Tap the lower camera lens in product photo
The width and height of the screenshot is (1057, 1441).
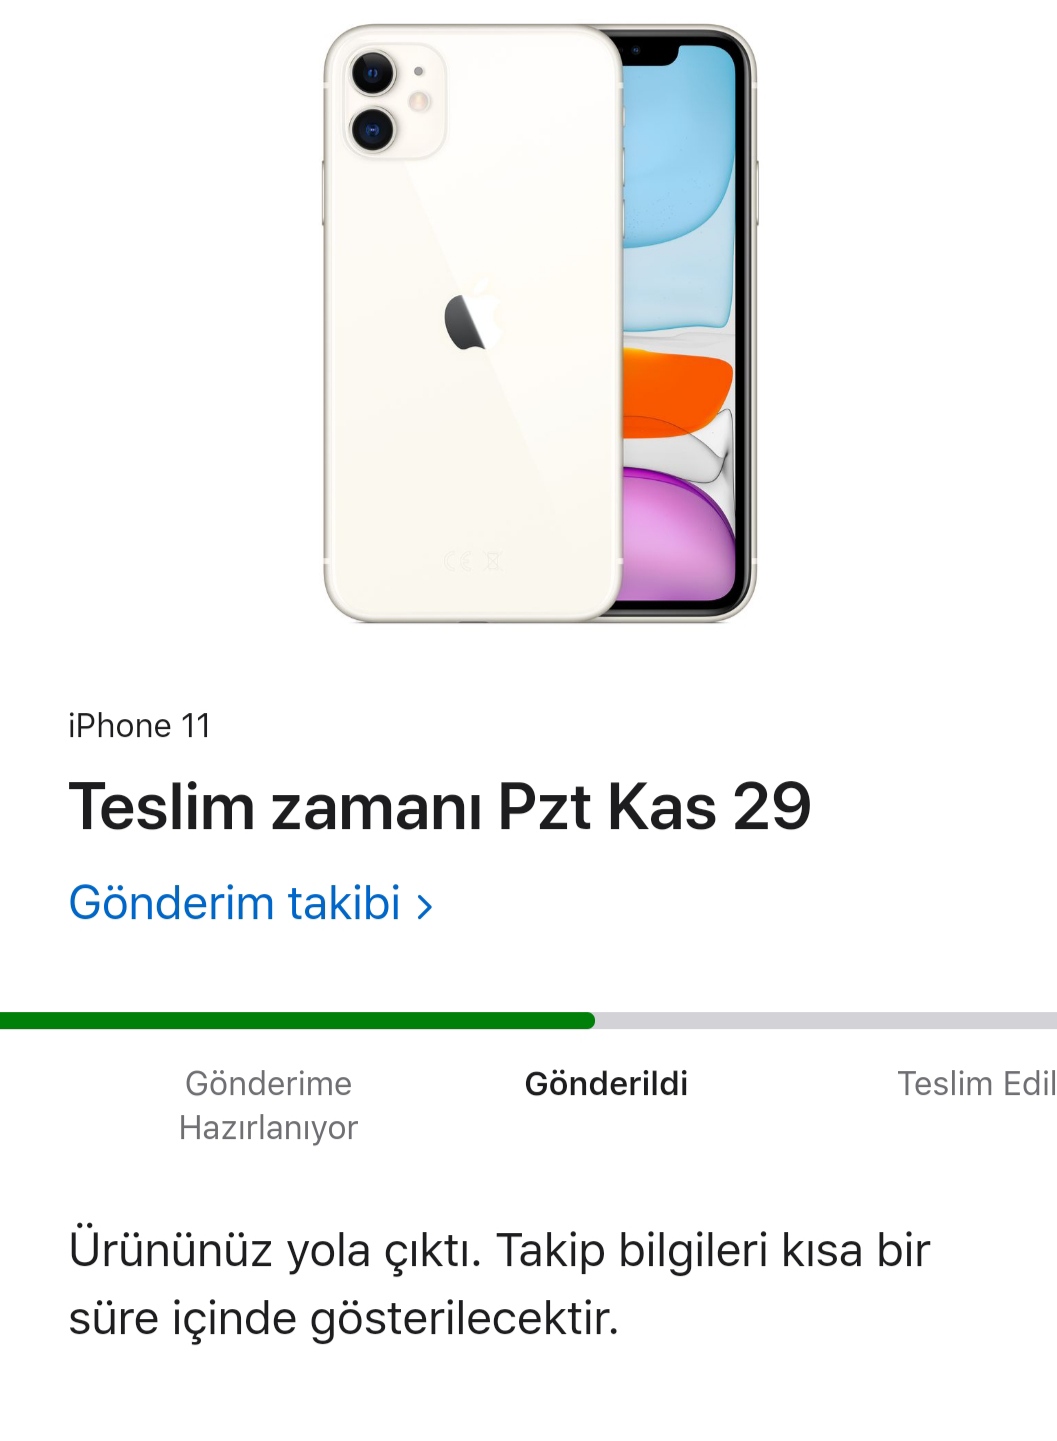(372, 129)
